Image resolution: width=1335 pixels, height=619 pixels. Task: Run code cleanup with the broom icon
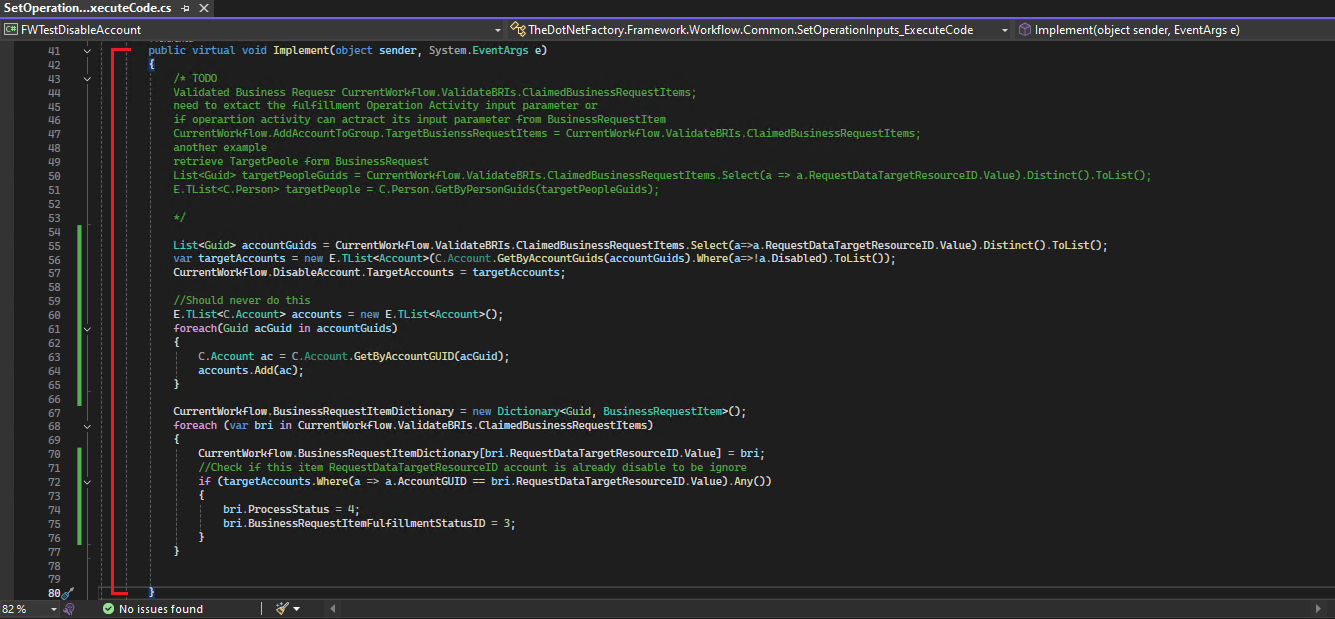pyautogui.click(x=282, y=609)
